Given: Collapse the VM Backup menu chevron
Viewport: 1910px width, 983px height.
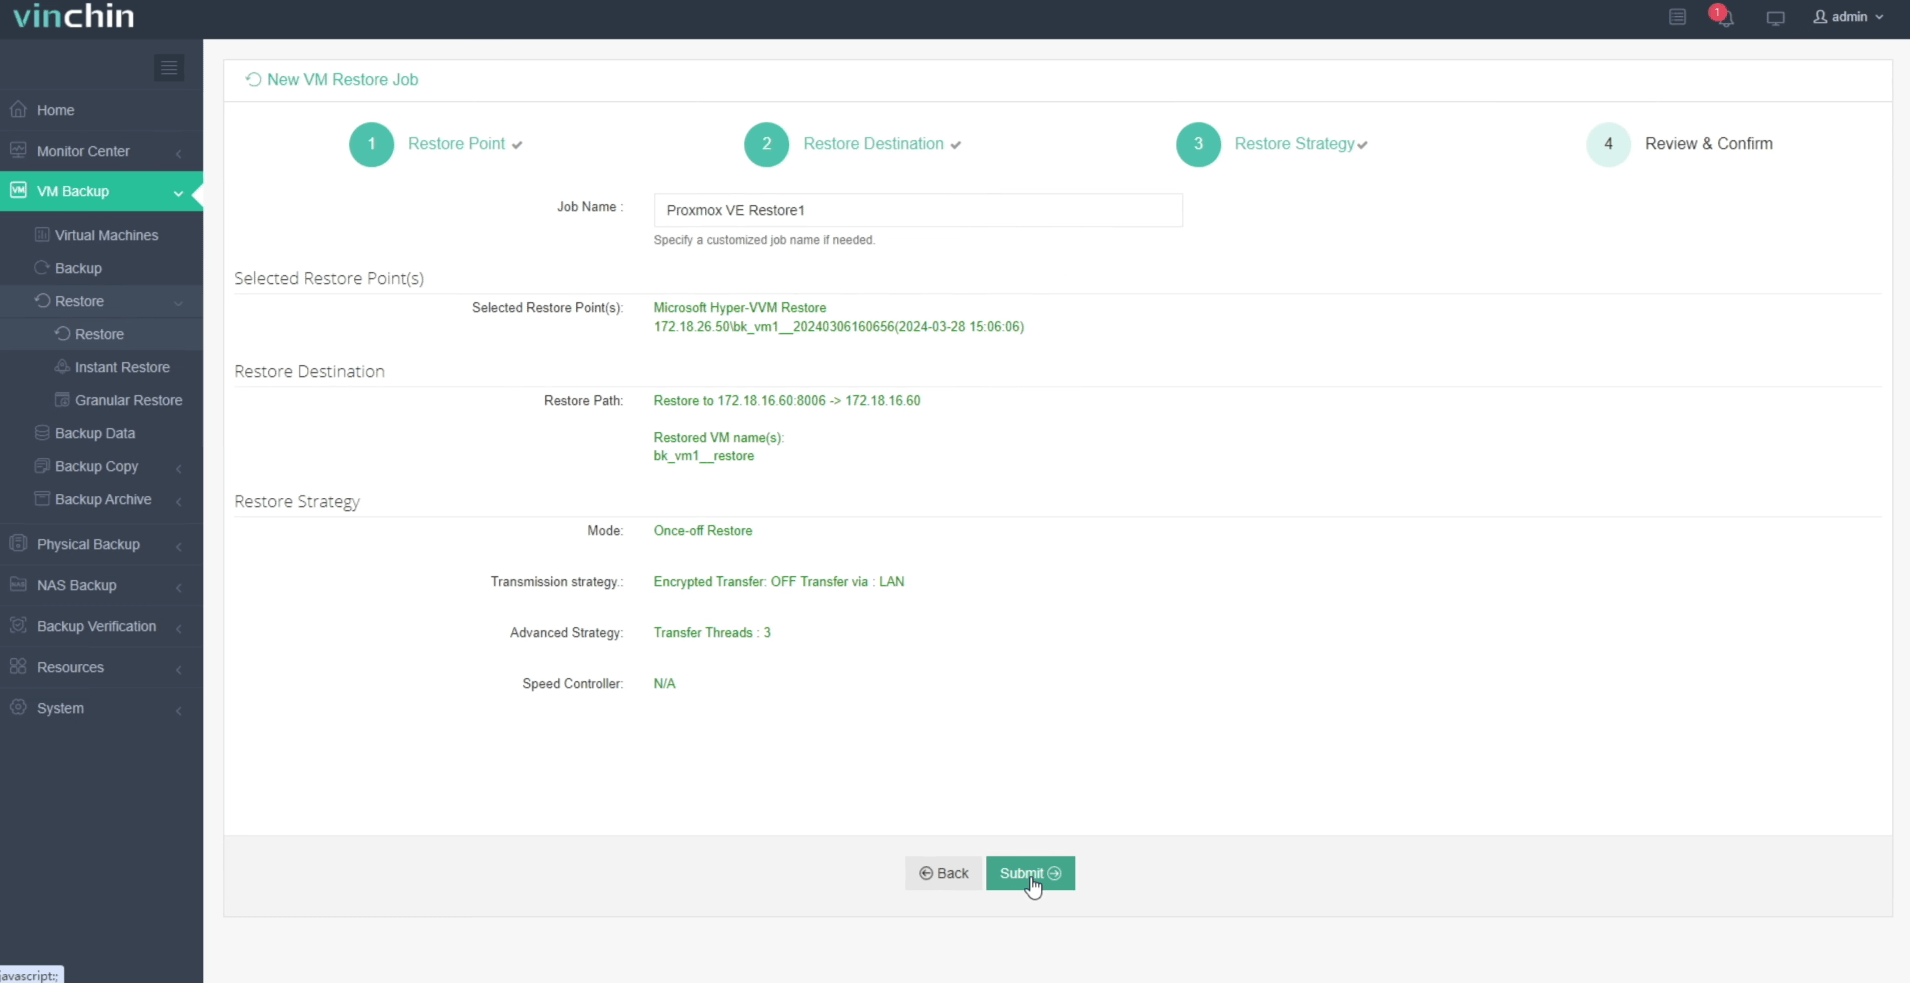Looking at the screenshot, I should coord(179,192).
